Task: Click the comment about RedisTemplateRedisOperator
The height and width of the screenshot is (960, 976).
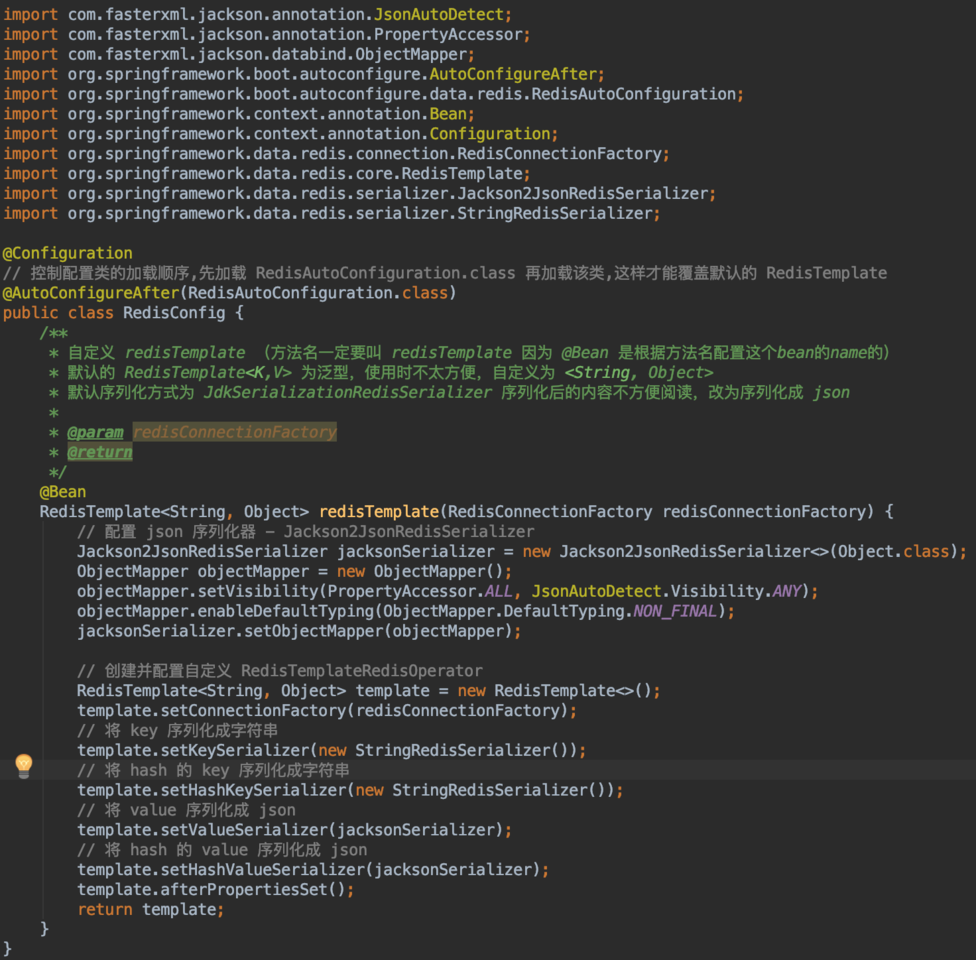Action: pyautogui.click(x=279, y=671)
